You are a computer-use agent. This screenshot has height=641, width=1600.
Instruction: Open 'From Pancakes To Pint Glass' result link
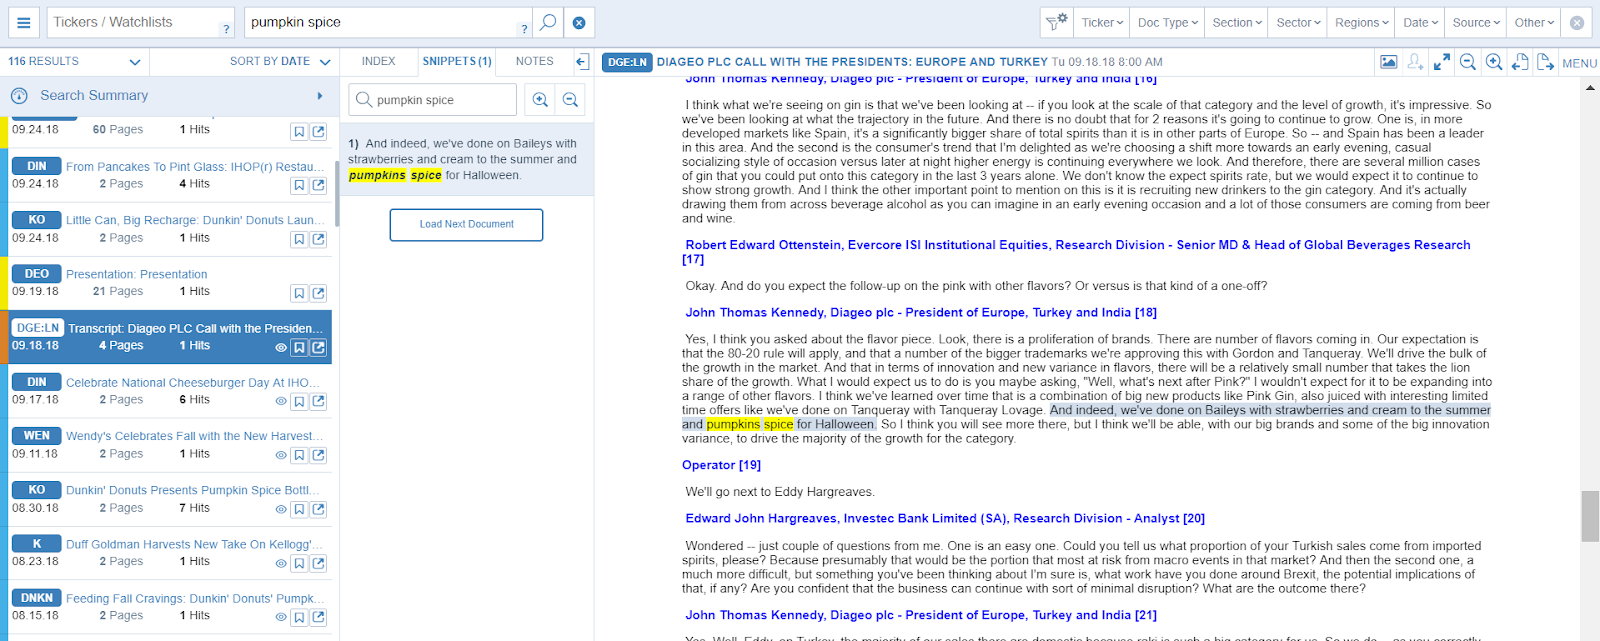pos(194,167)
